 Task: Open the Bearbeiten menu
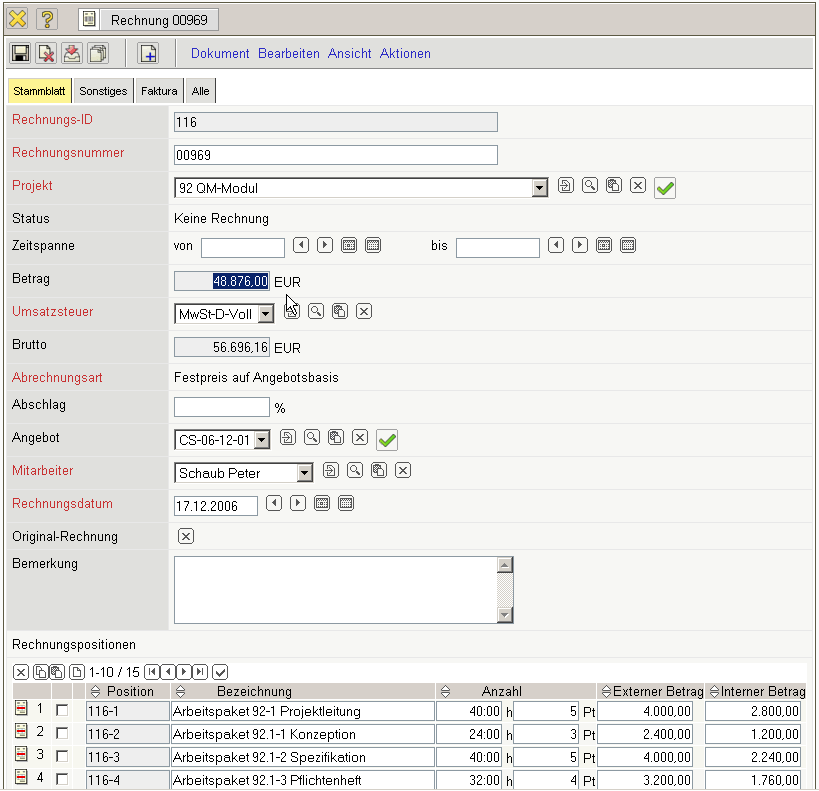click(289, 54)
